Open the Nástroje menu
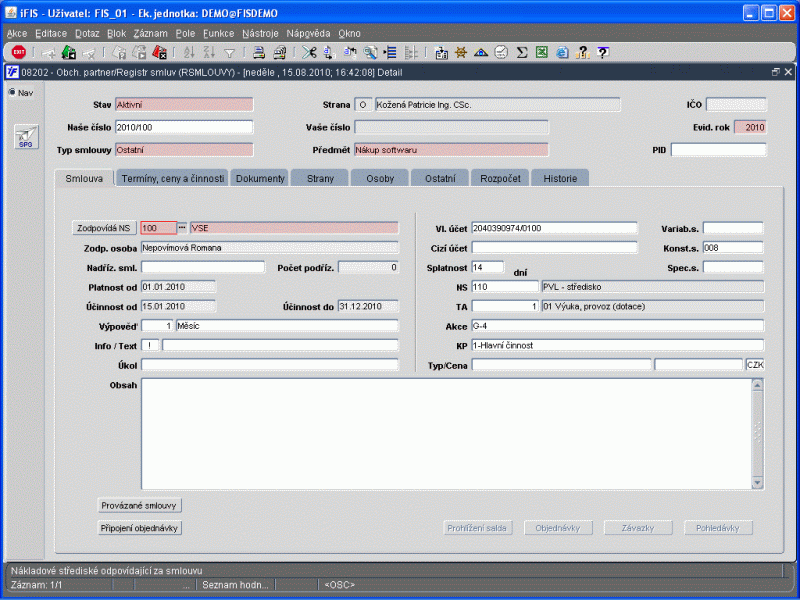 coord(260,33)
